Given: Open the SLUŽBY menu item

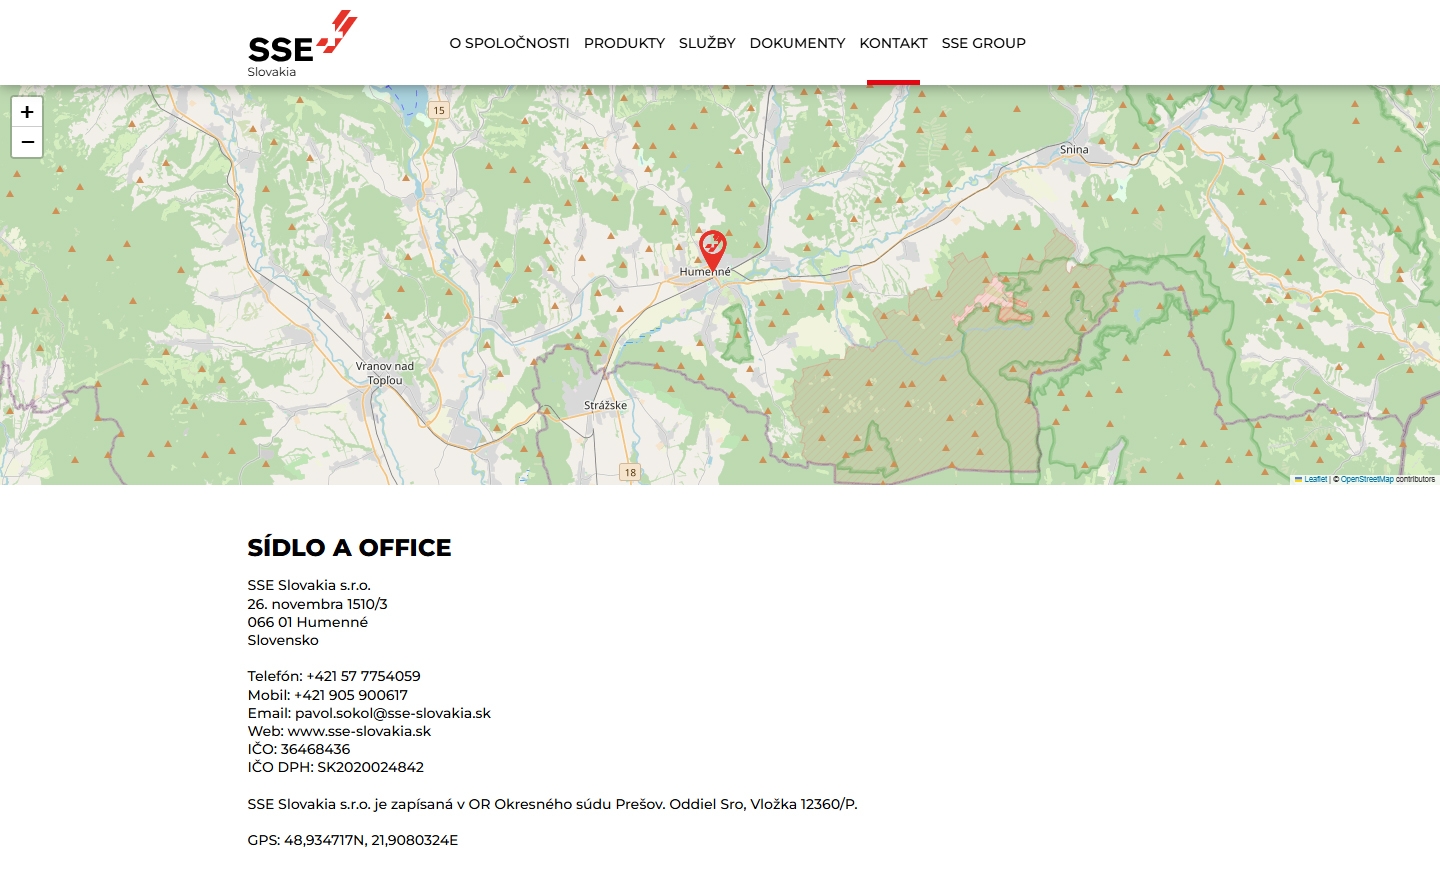Looking at the screenshot, I should (707, 43).
